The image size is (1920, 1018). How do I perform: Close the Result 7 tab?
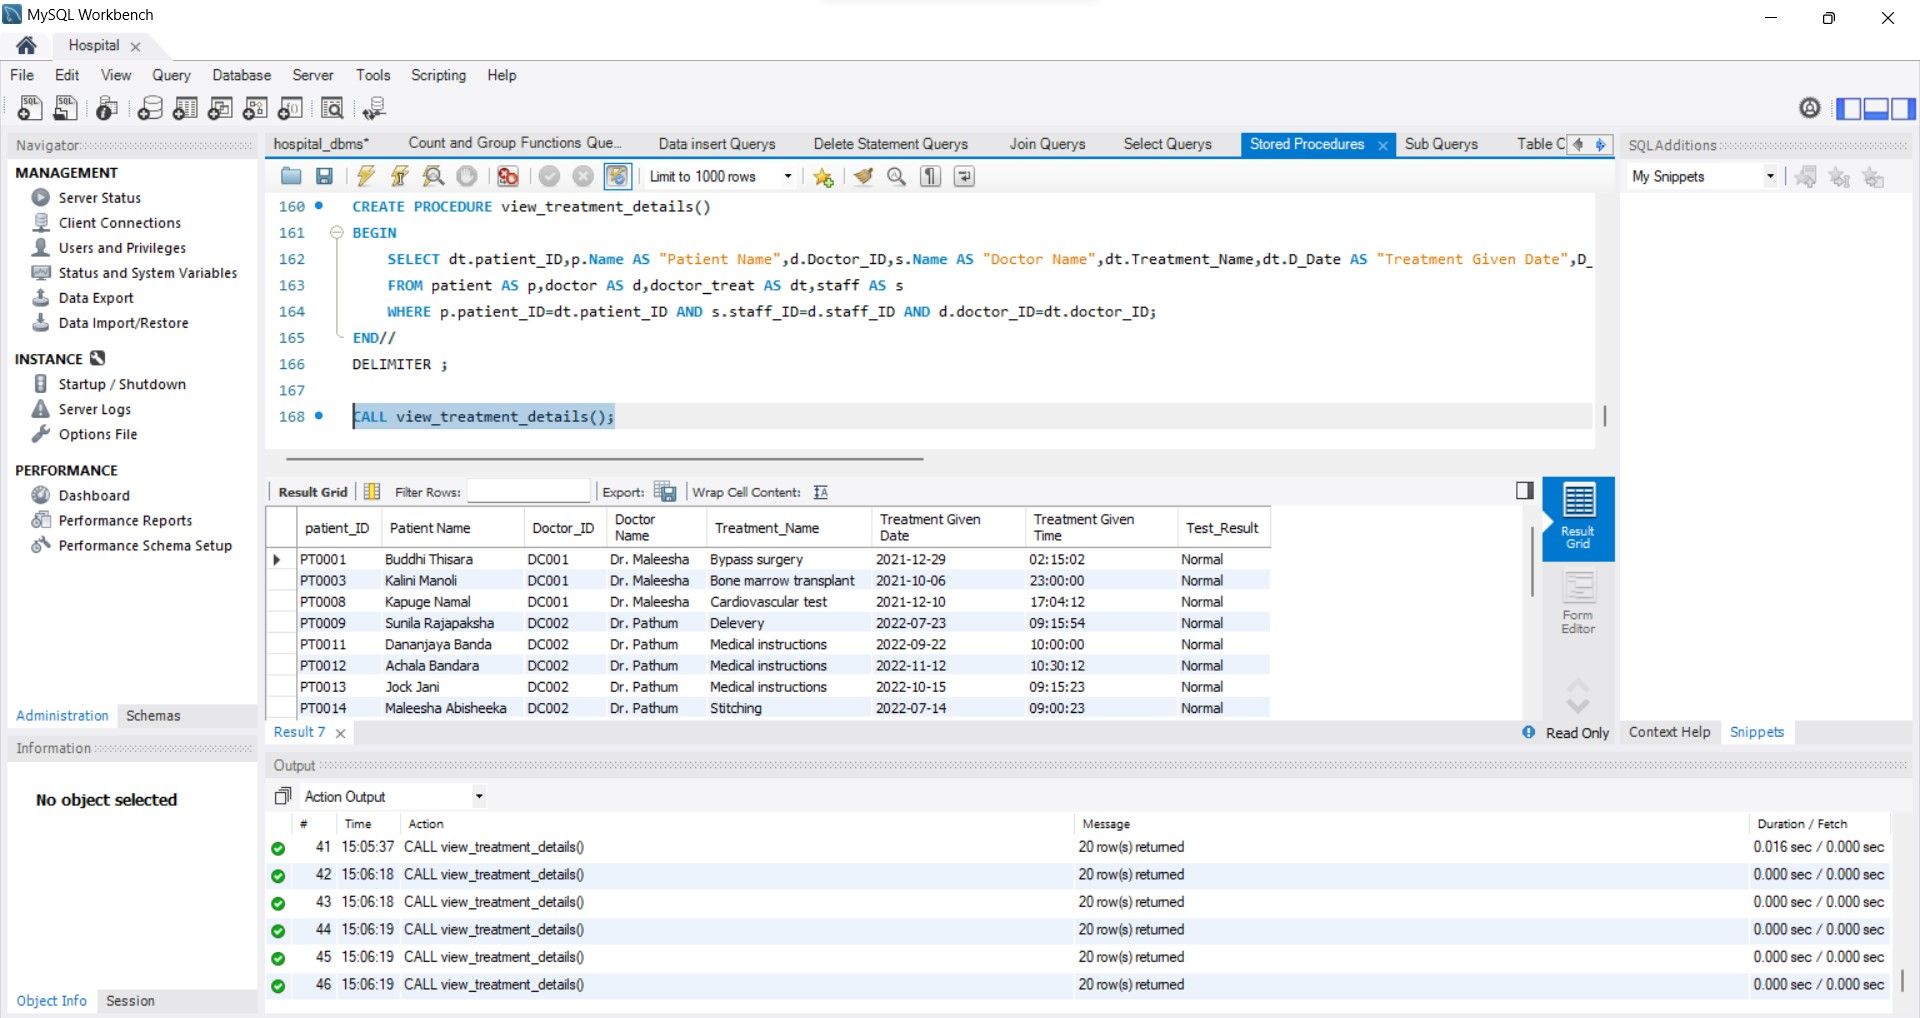tap(340, 733)
